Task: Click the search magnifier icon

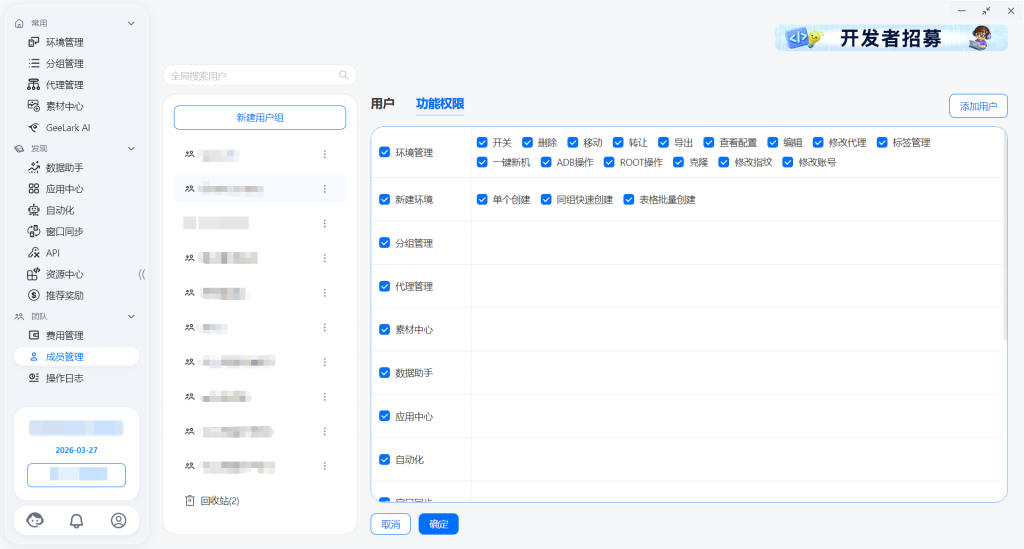Action: [x=343, y=75]
